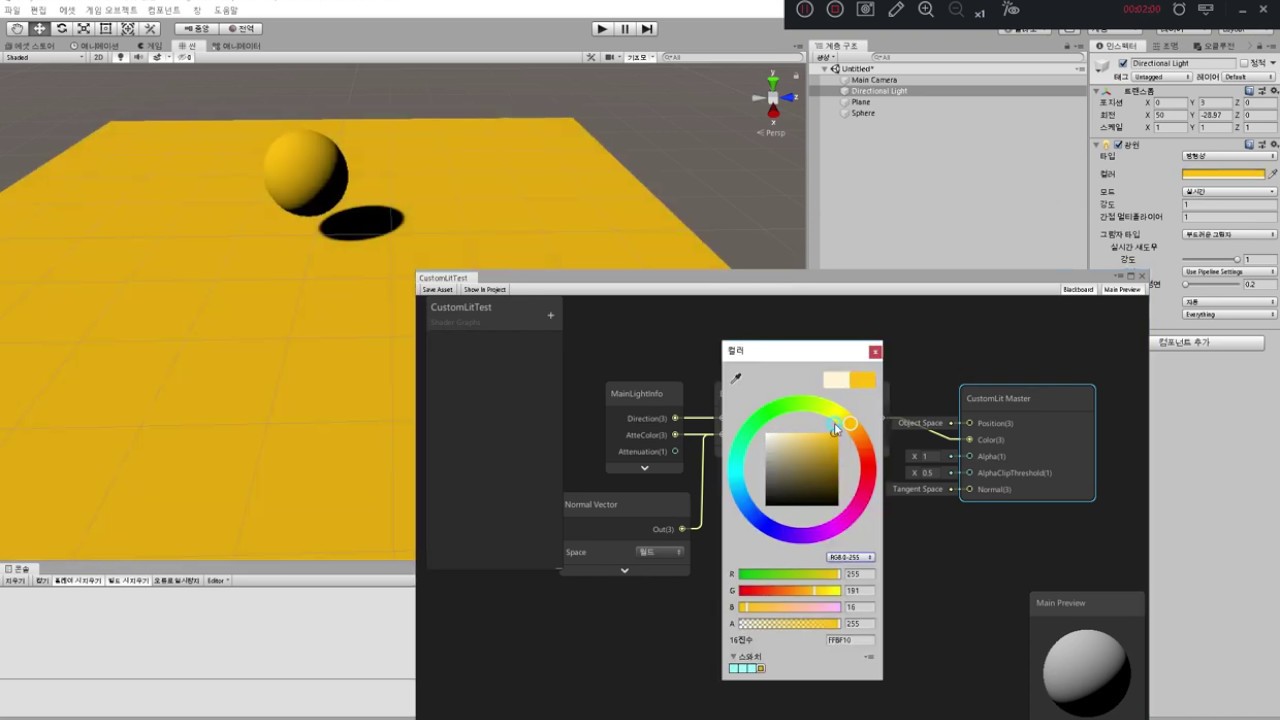1280x720 pixels.
Task: Open Use Pipeline Settings dropdown
Action: click(x=1230, y=272)
